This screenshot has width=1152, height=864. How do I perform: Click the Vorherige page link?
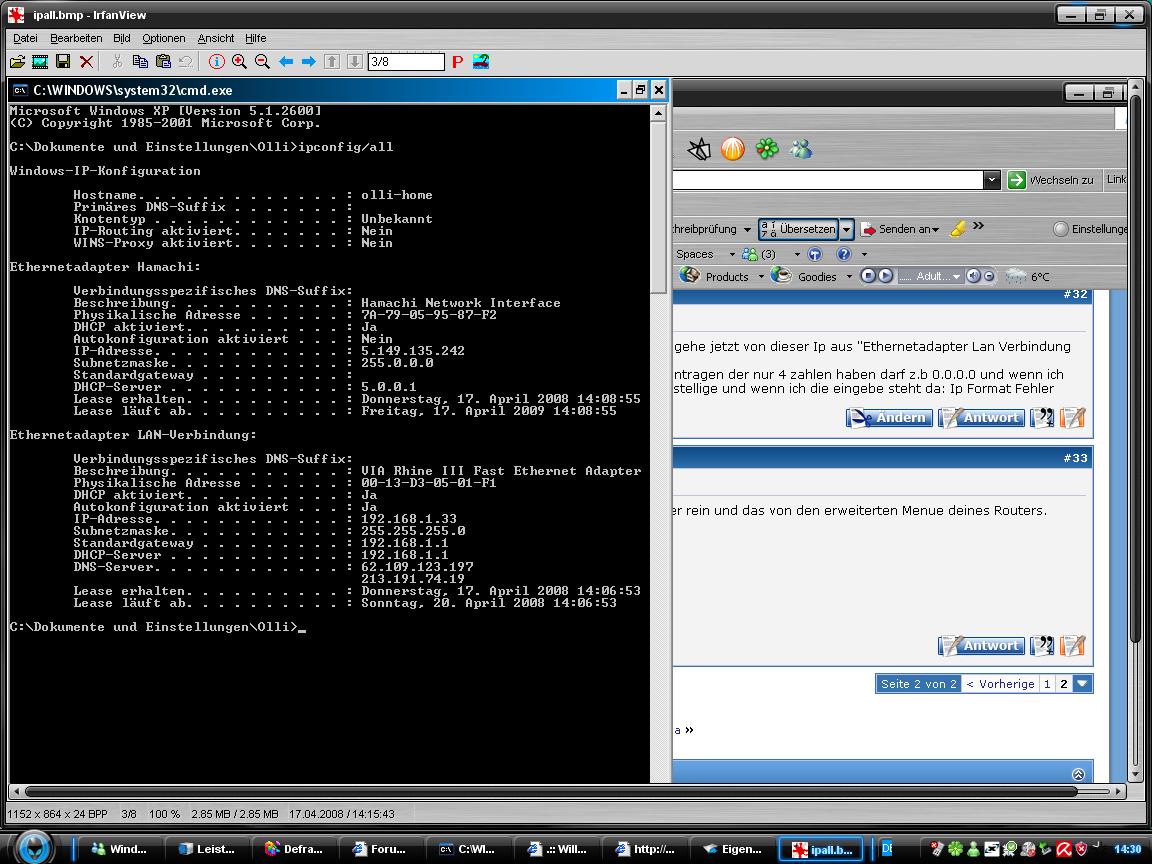pyautogui.click(x=1000, y=684)
